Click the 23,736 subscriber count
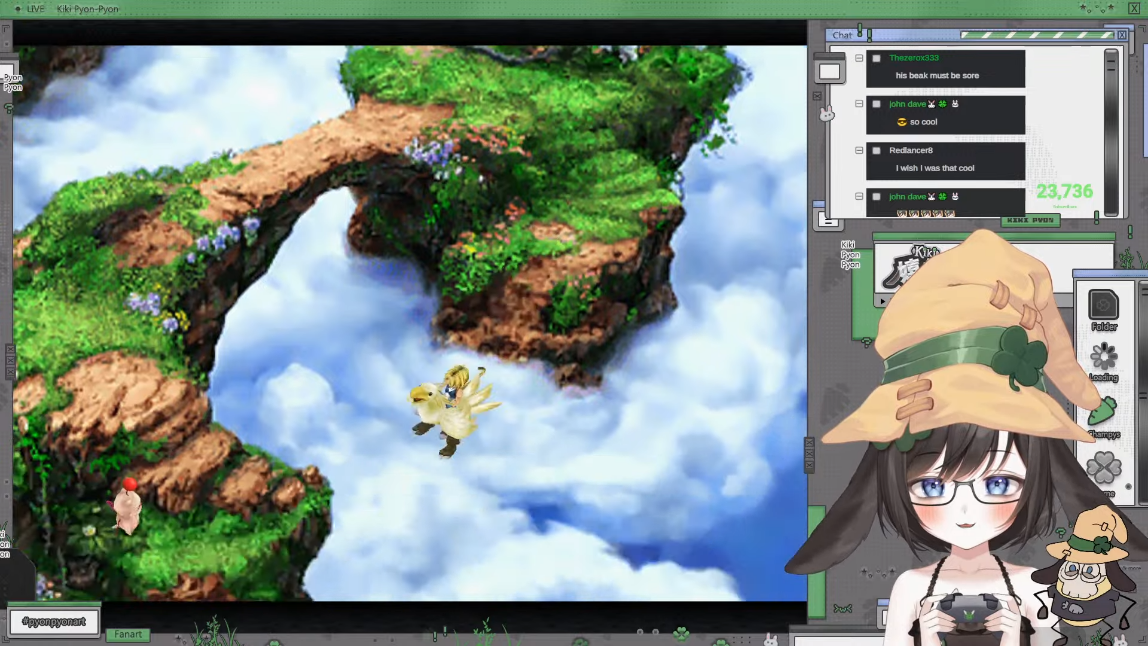 [1065, 192]
